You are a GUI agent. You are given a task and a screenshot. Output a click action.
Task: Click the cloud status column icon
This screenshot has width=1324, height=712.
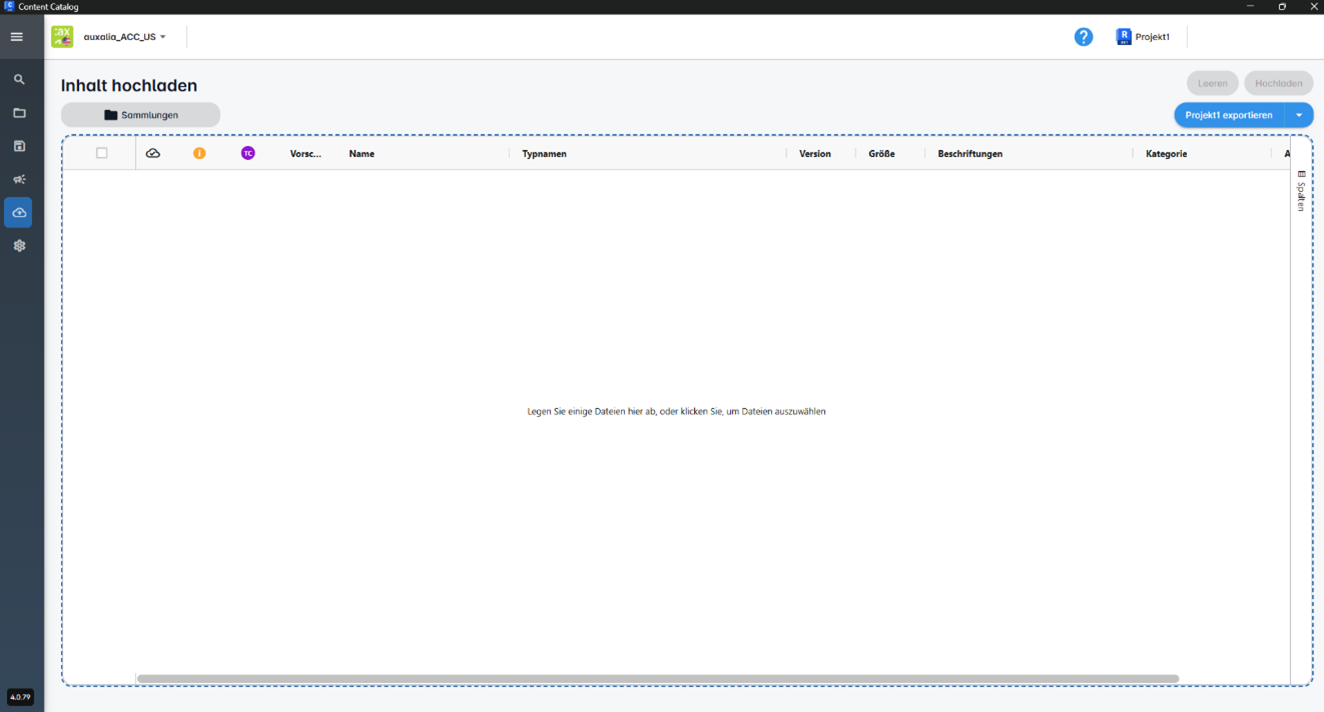[x=153, y=153]
